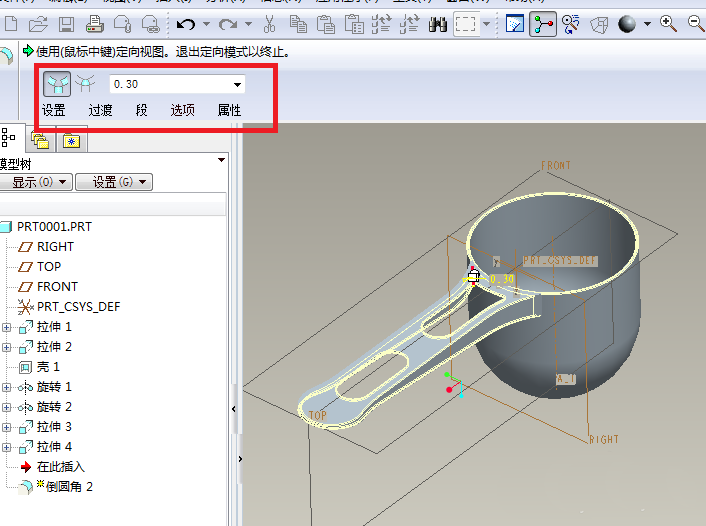Expand the 旋转 1 feature node
The image size is (706, 526).
click(x=6, y=387)
